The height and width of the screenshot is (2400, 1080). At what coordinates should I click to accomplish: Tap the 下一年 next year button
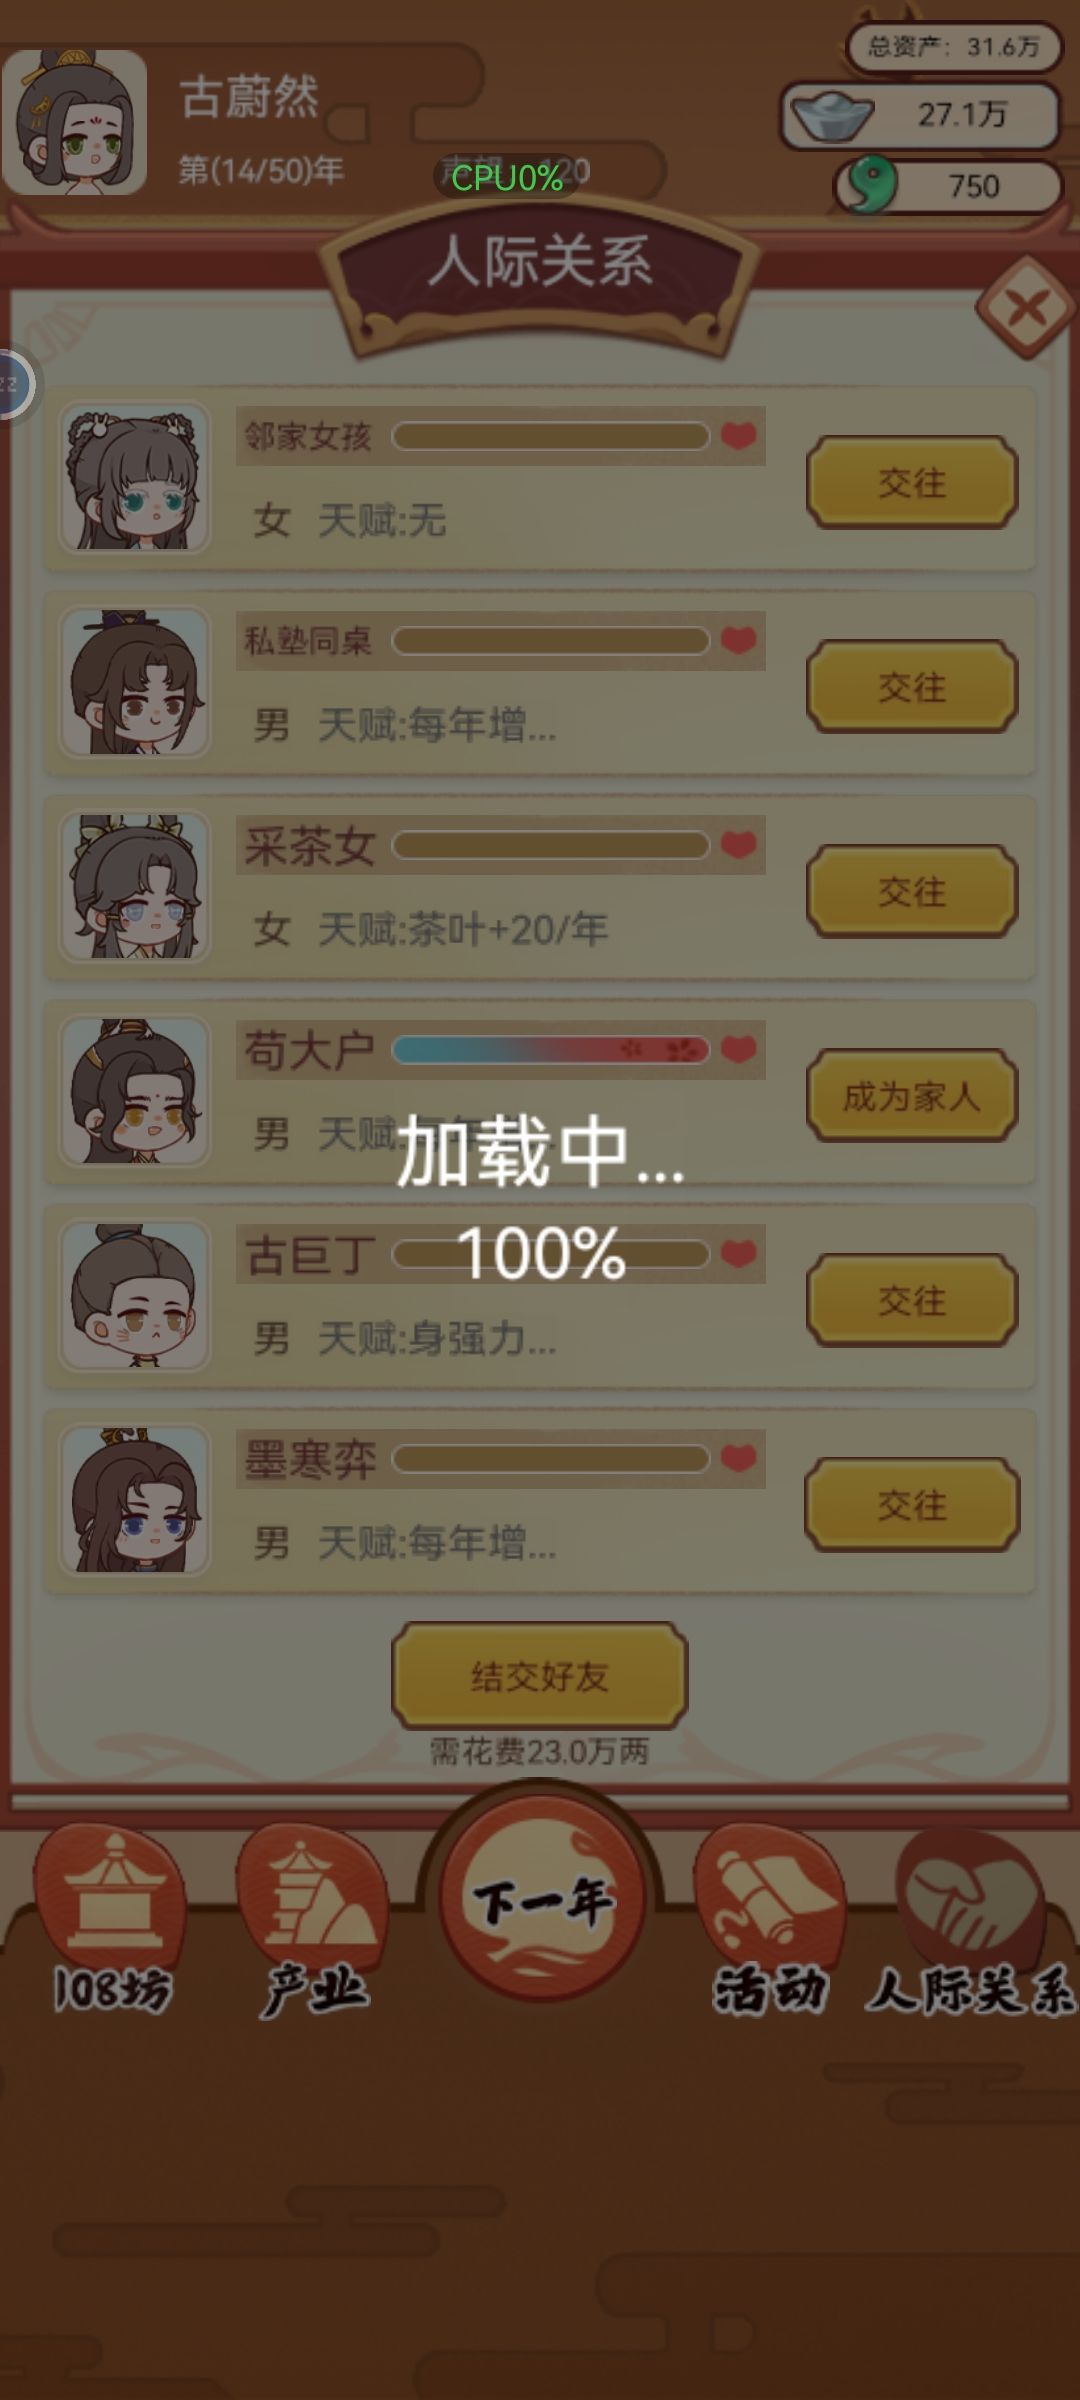pos(541,1899)
